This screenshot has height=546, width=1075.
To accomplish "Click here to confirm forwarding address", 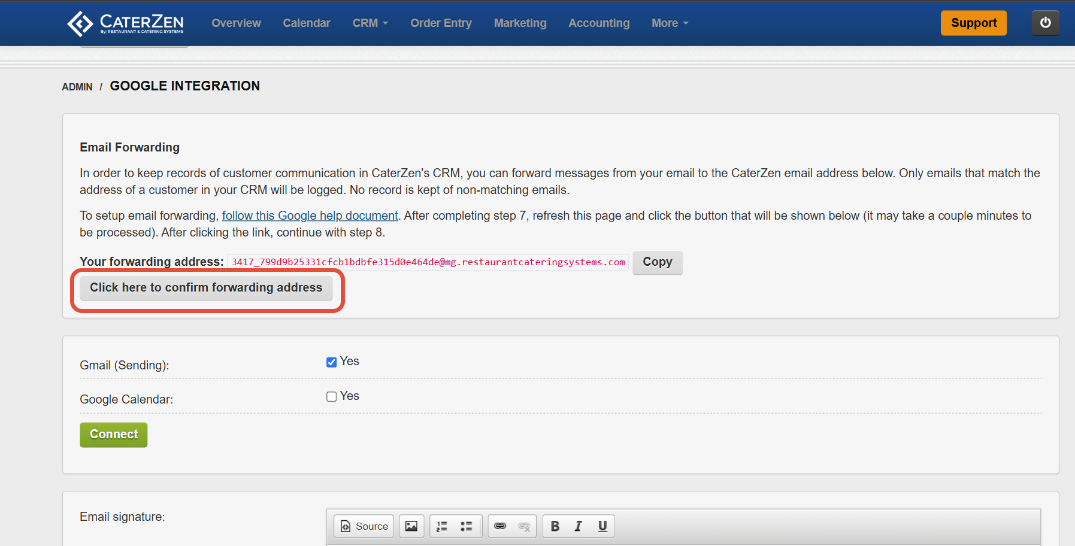I will click(206, 288).
